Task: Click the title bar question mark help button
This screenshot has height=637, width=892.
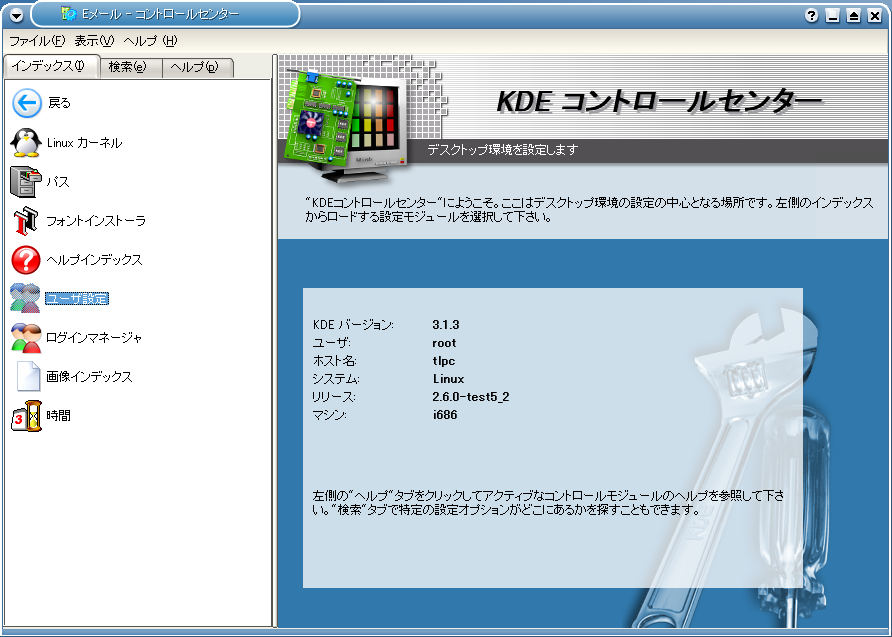Action: (x=812, y=16)
